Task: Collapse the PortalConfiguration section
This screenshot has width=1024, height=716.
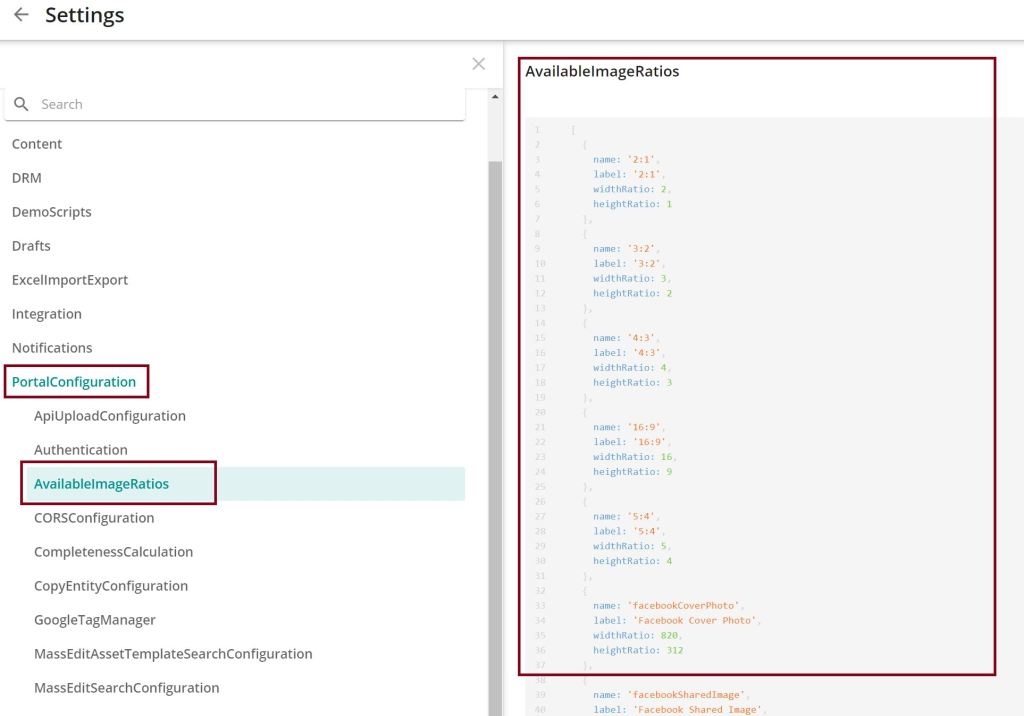Action: (x=74, y=382)
